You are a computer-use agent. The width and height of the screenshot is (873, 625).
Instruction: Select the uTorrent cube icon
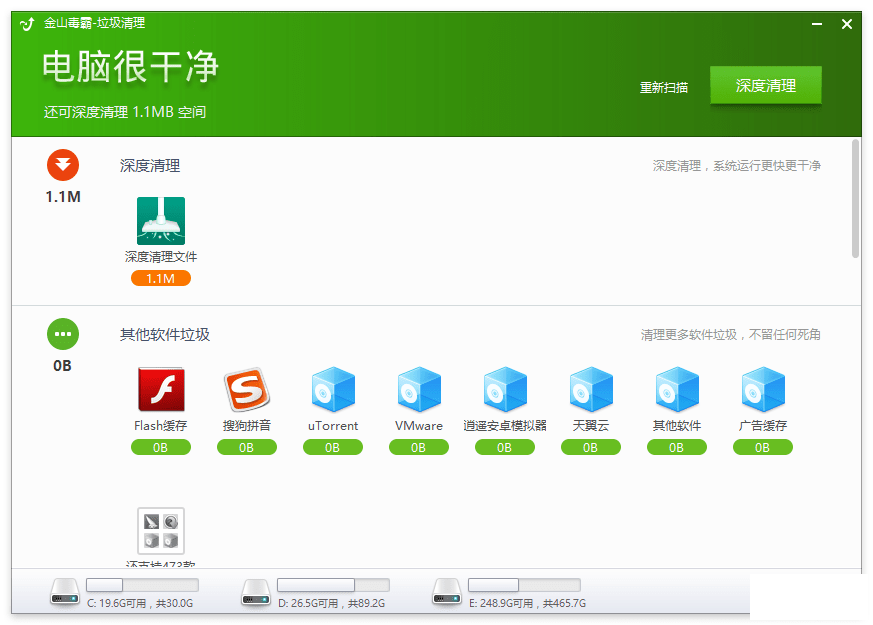[x=333, y=389]
